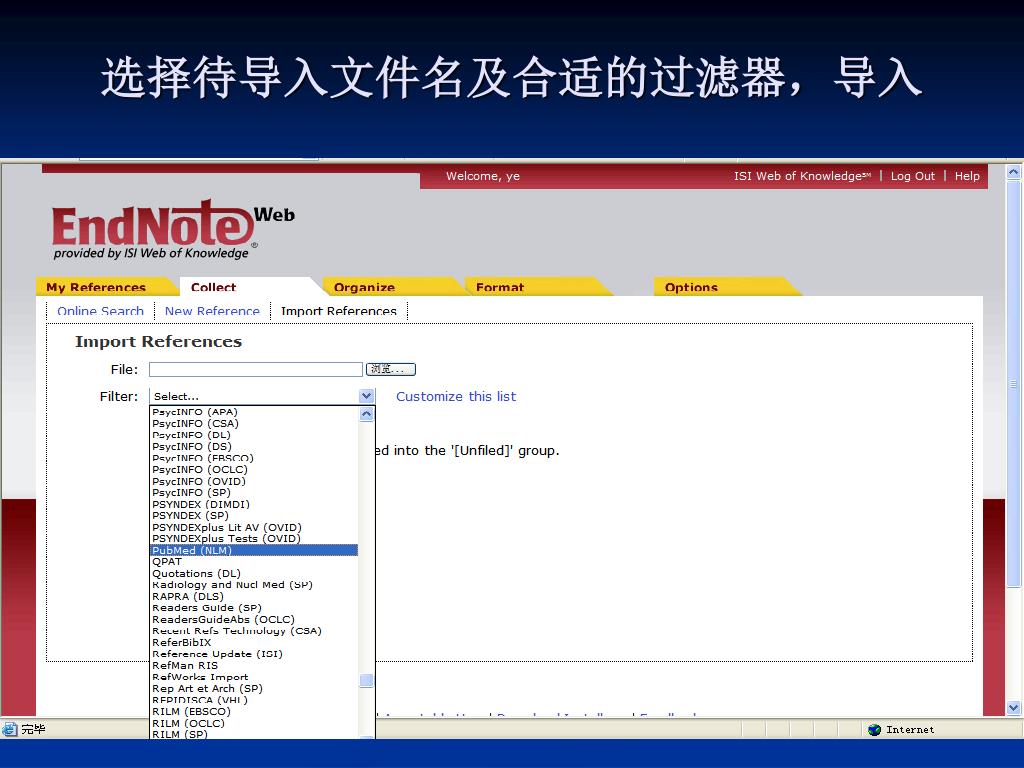Choose PsycINFO (CSA) filter option

pos(253,423)
